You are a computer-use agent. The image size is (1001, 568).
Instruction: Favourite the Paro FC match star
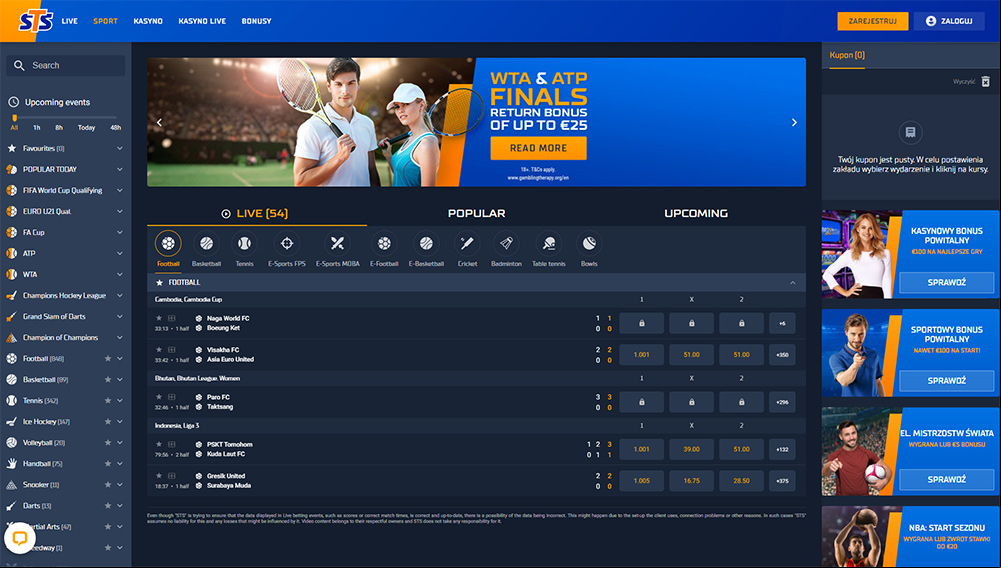159,397
